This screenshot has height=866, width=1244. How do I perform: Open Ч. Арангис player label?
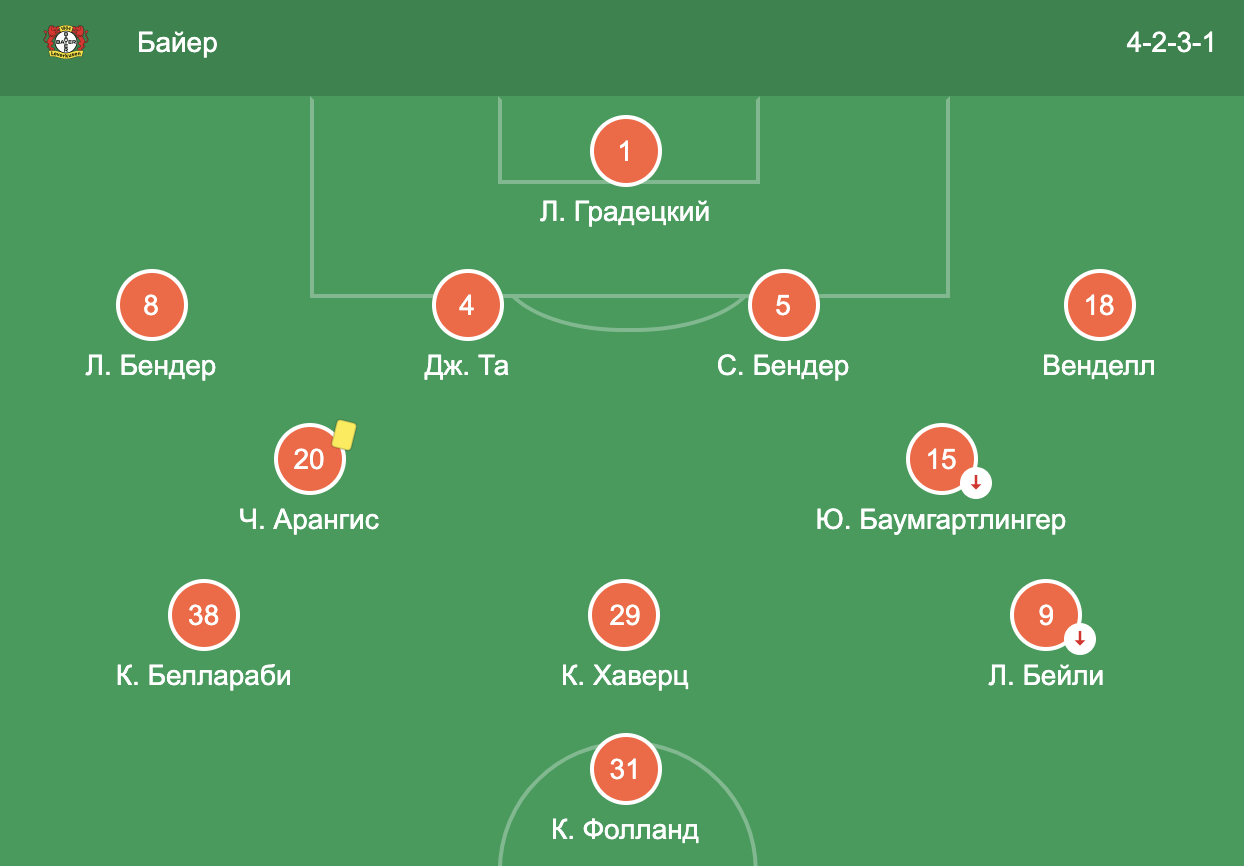click(x=309, y=521)
